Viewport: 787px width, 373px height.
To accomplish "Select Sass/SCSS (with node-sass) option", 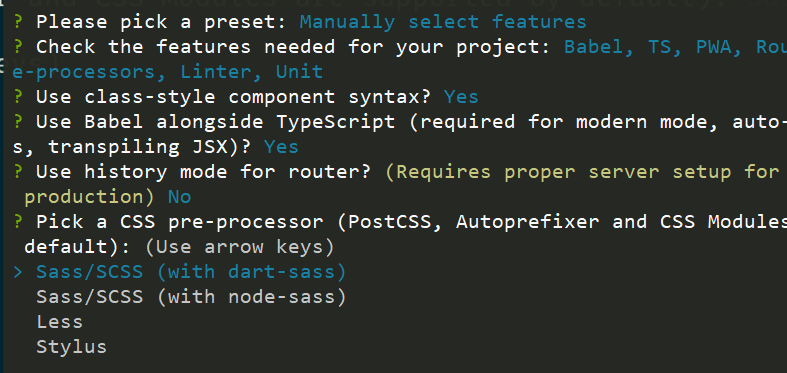I will pos(191,297).
